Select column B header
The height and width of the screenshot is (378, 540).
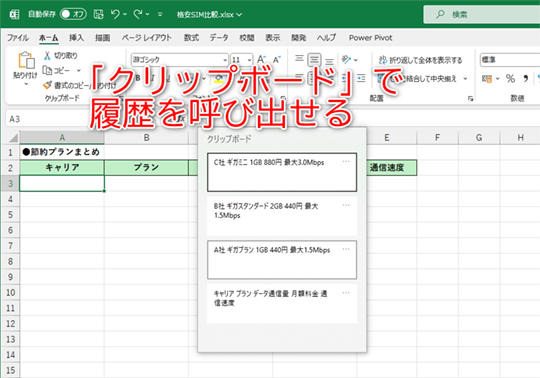coord(146,138)
